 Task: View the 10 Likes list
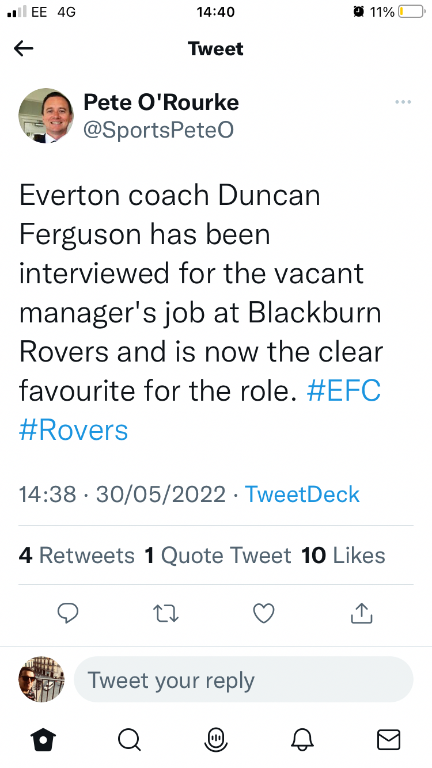click(343, 555)
